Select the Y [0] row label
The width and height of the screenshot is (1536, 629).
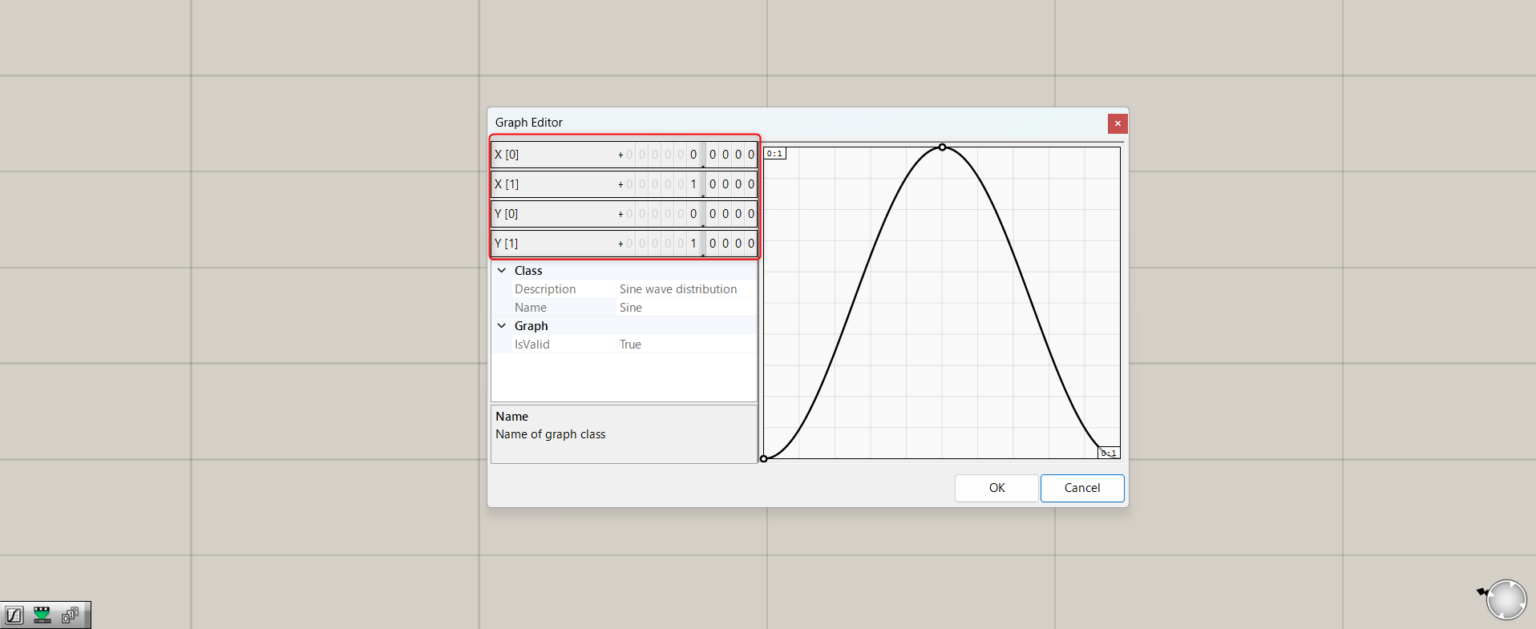[x=506, y=213]
